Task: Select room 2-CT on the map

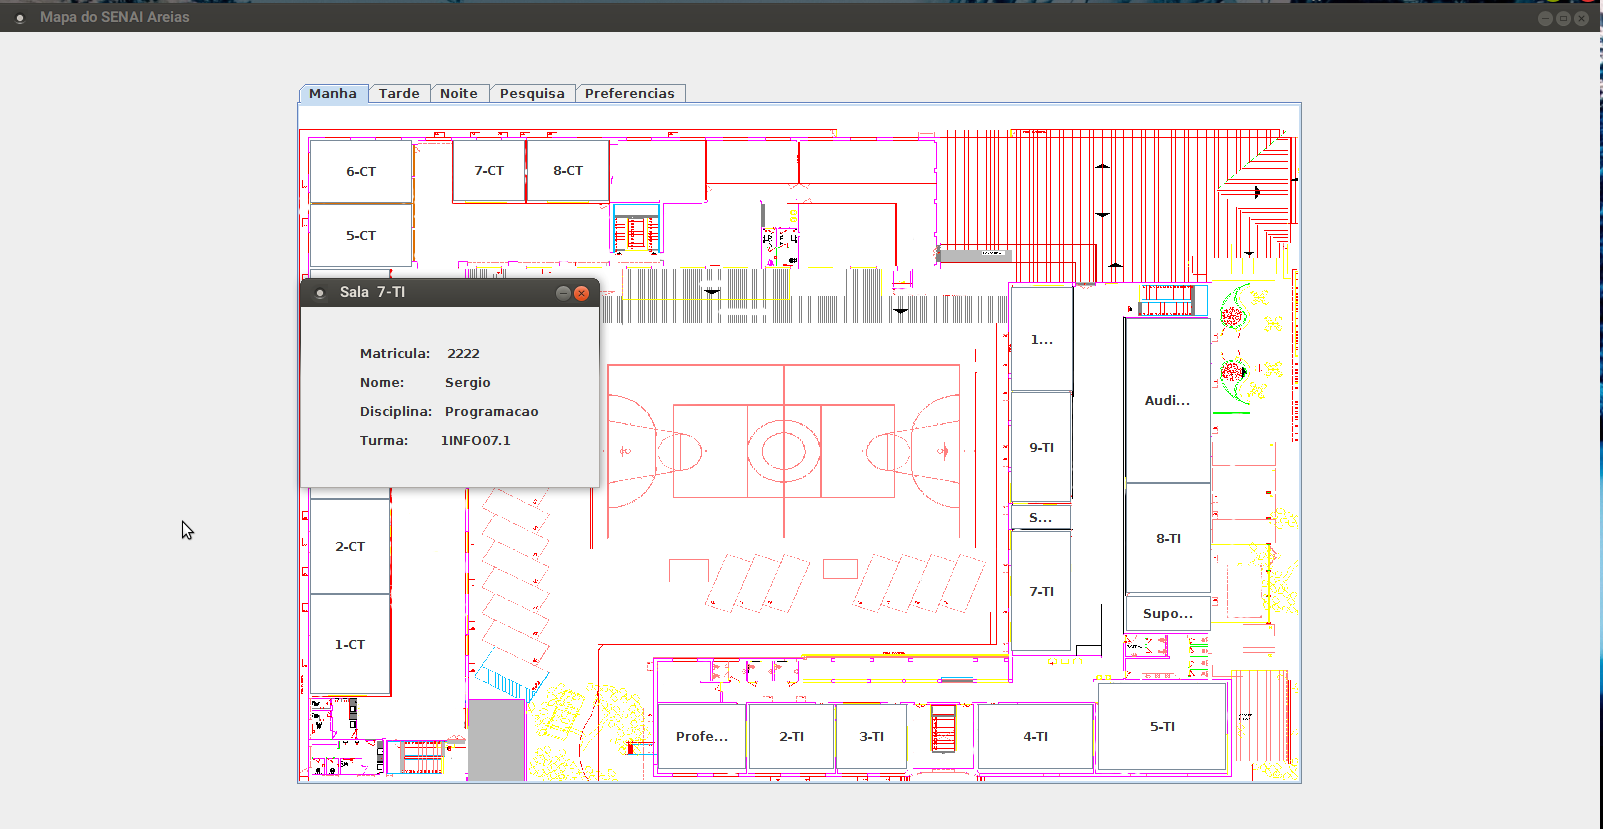Action: pyautogui.click(x=350, y=546)
